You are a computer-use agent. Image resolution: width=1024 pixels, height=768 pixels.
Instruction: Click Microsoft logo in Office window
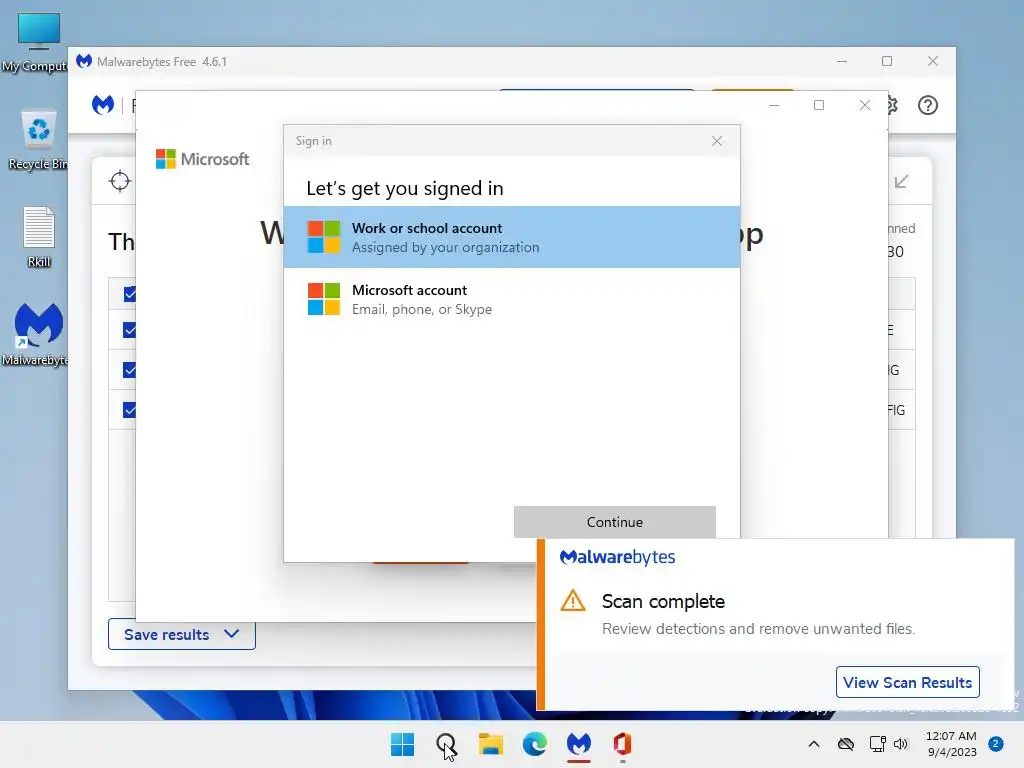(202, 159)
